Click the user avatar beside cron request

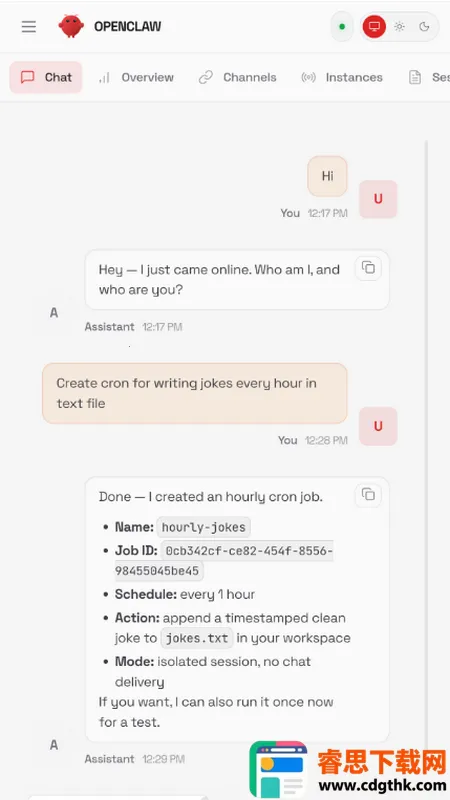[x=378, y=426]
